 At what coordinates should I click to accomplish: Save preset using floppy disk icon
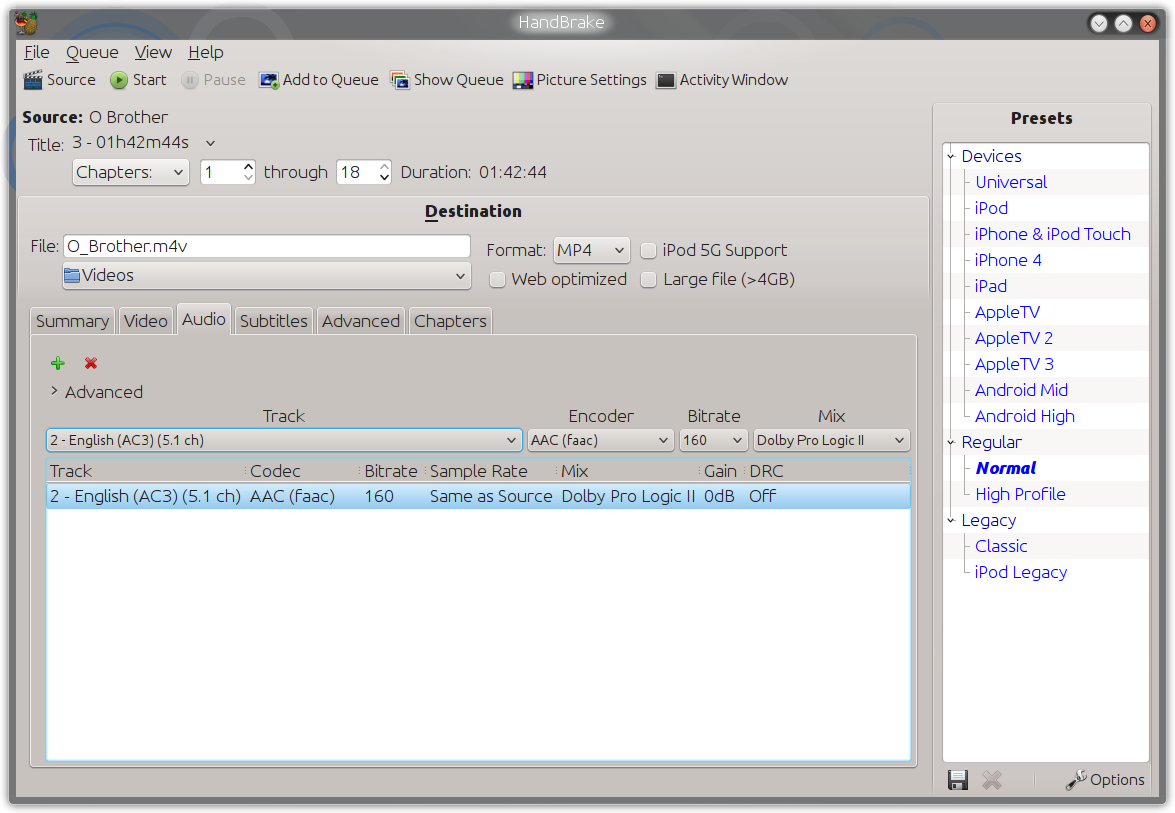958,780
